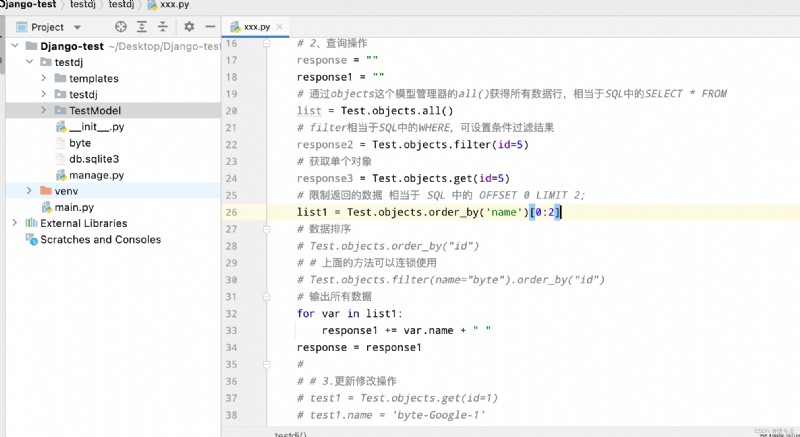This screenshot has width=800, height=437.
Task: Click xxx.py in the breadcrumb path
Action: [x=174, y=5]
